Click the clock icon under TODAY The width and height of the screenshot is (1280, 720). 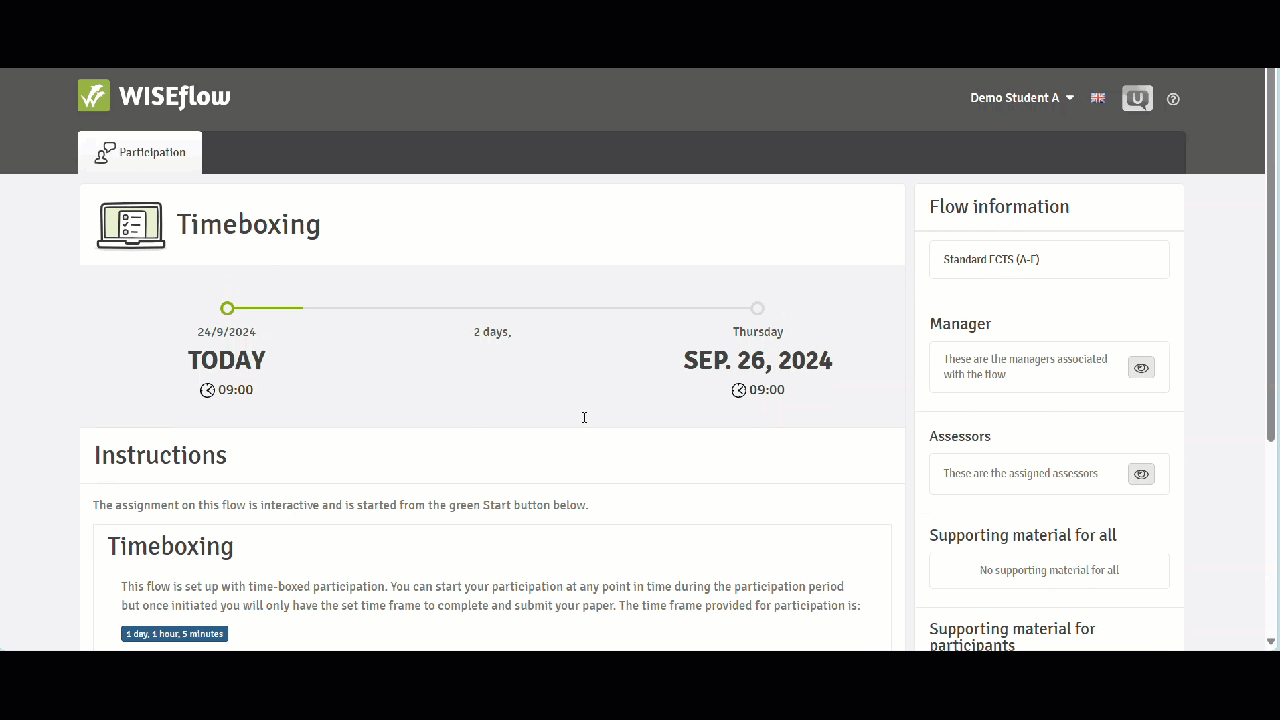[207, 390]
